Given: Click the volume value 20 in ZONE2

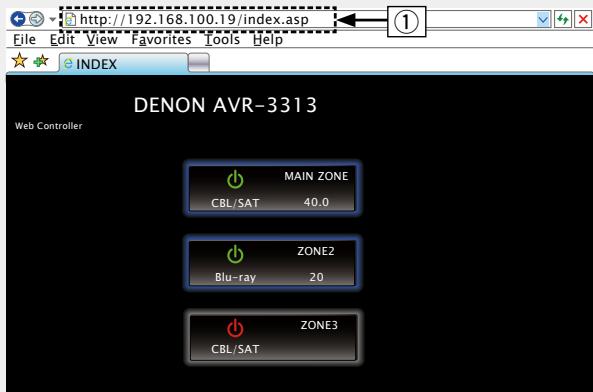Looking at the screenshot, I should (x=316, y=277).
